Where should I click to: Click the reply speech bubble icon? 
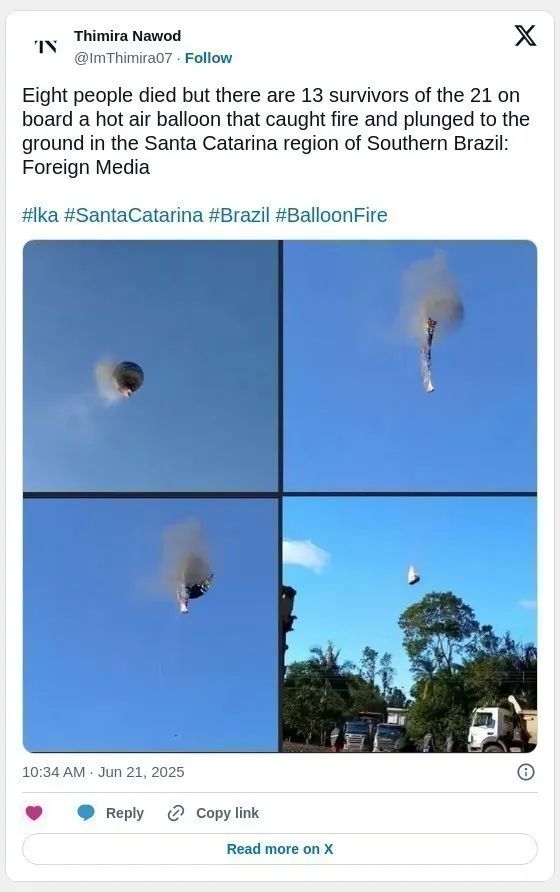click(x=86, y=813)
